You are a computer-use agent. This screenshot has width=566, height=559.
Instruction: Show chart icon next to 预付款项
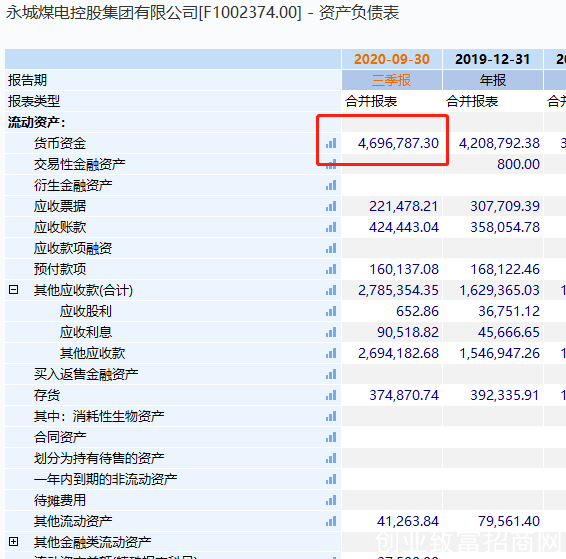pos(331,269)
